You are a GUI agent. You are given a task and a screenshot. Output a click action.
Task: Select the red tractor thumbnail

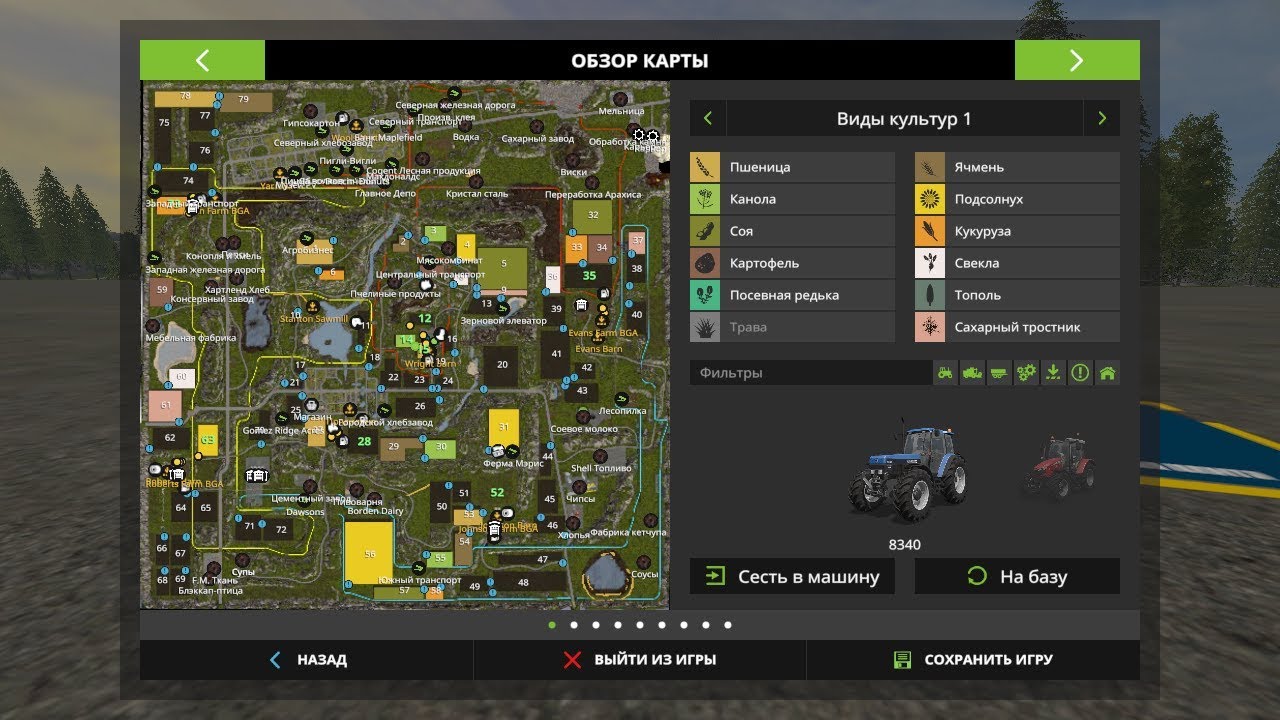(1057, 469)
